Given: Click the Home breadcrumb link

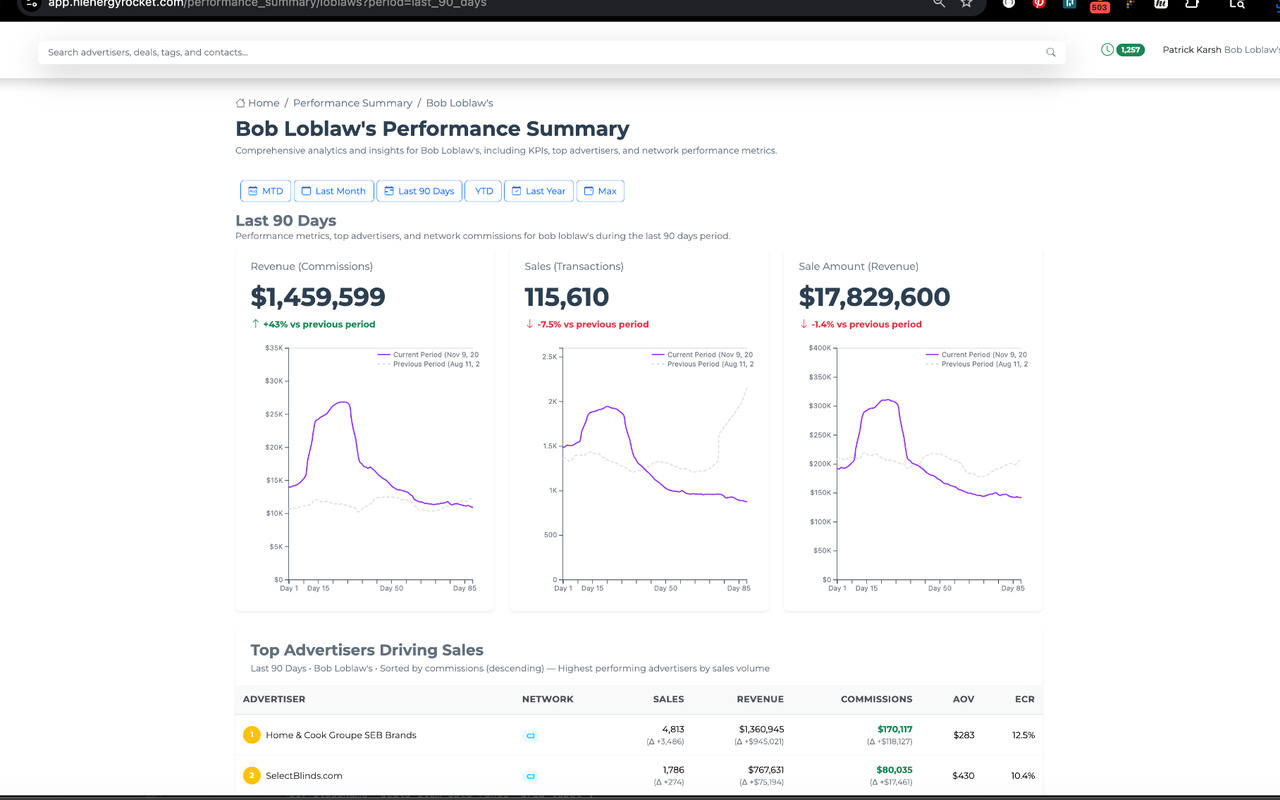Looking at the screenshot, I should click(x=258, y=103).
